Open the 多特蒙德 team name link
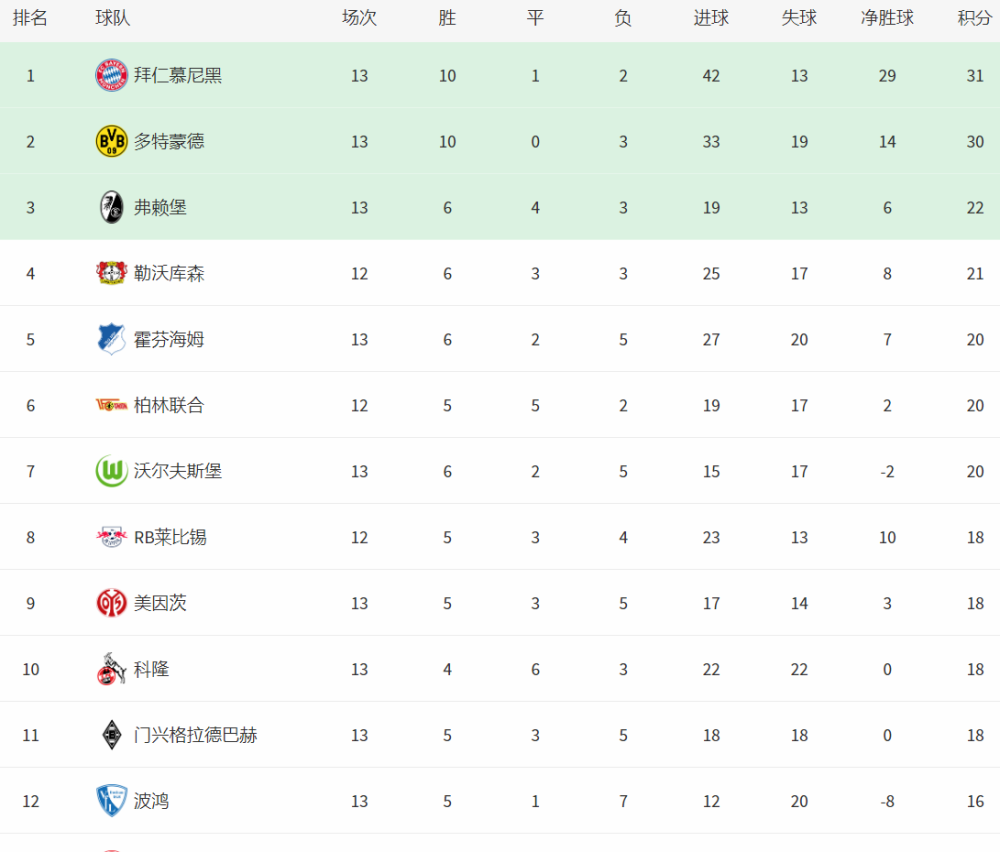 click(x=169, y=141)
